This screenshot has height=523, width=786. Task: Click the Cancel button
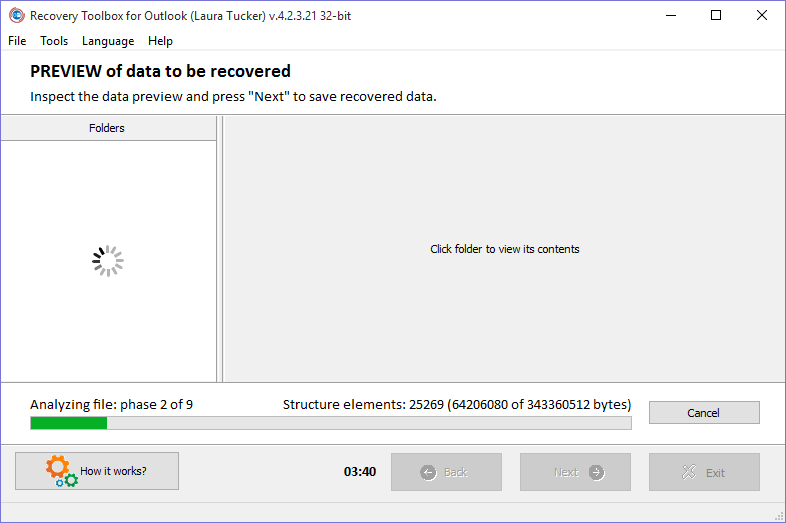click(704, 413)
